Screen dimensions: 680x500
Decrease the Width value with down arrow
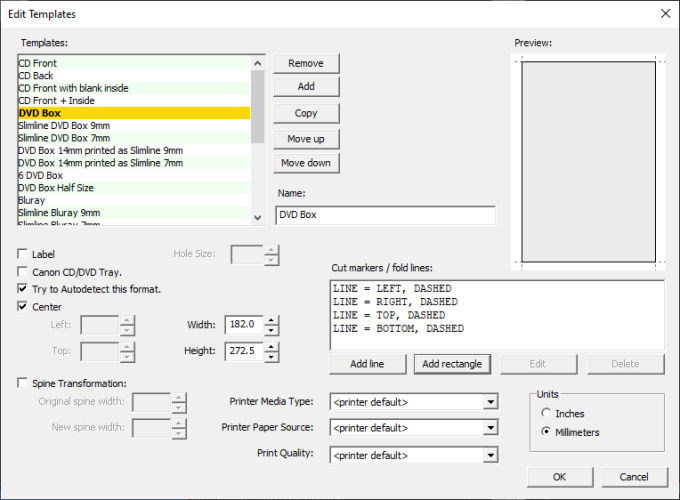(271, 330)
